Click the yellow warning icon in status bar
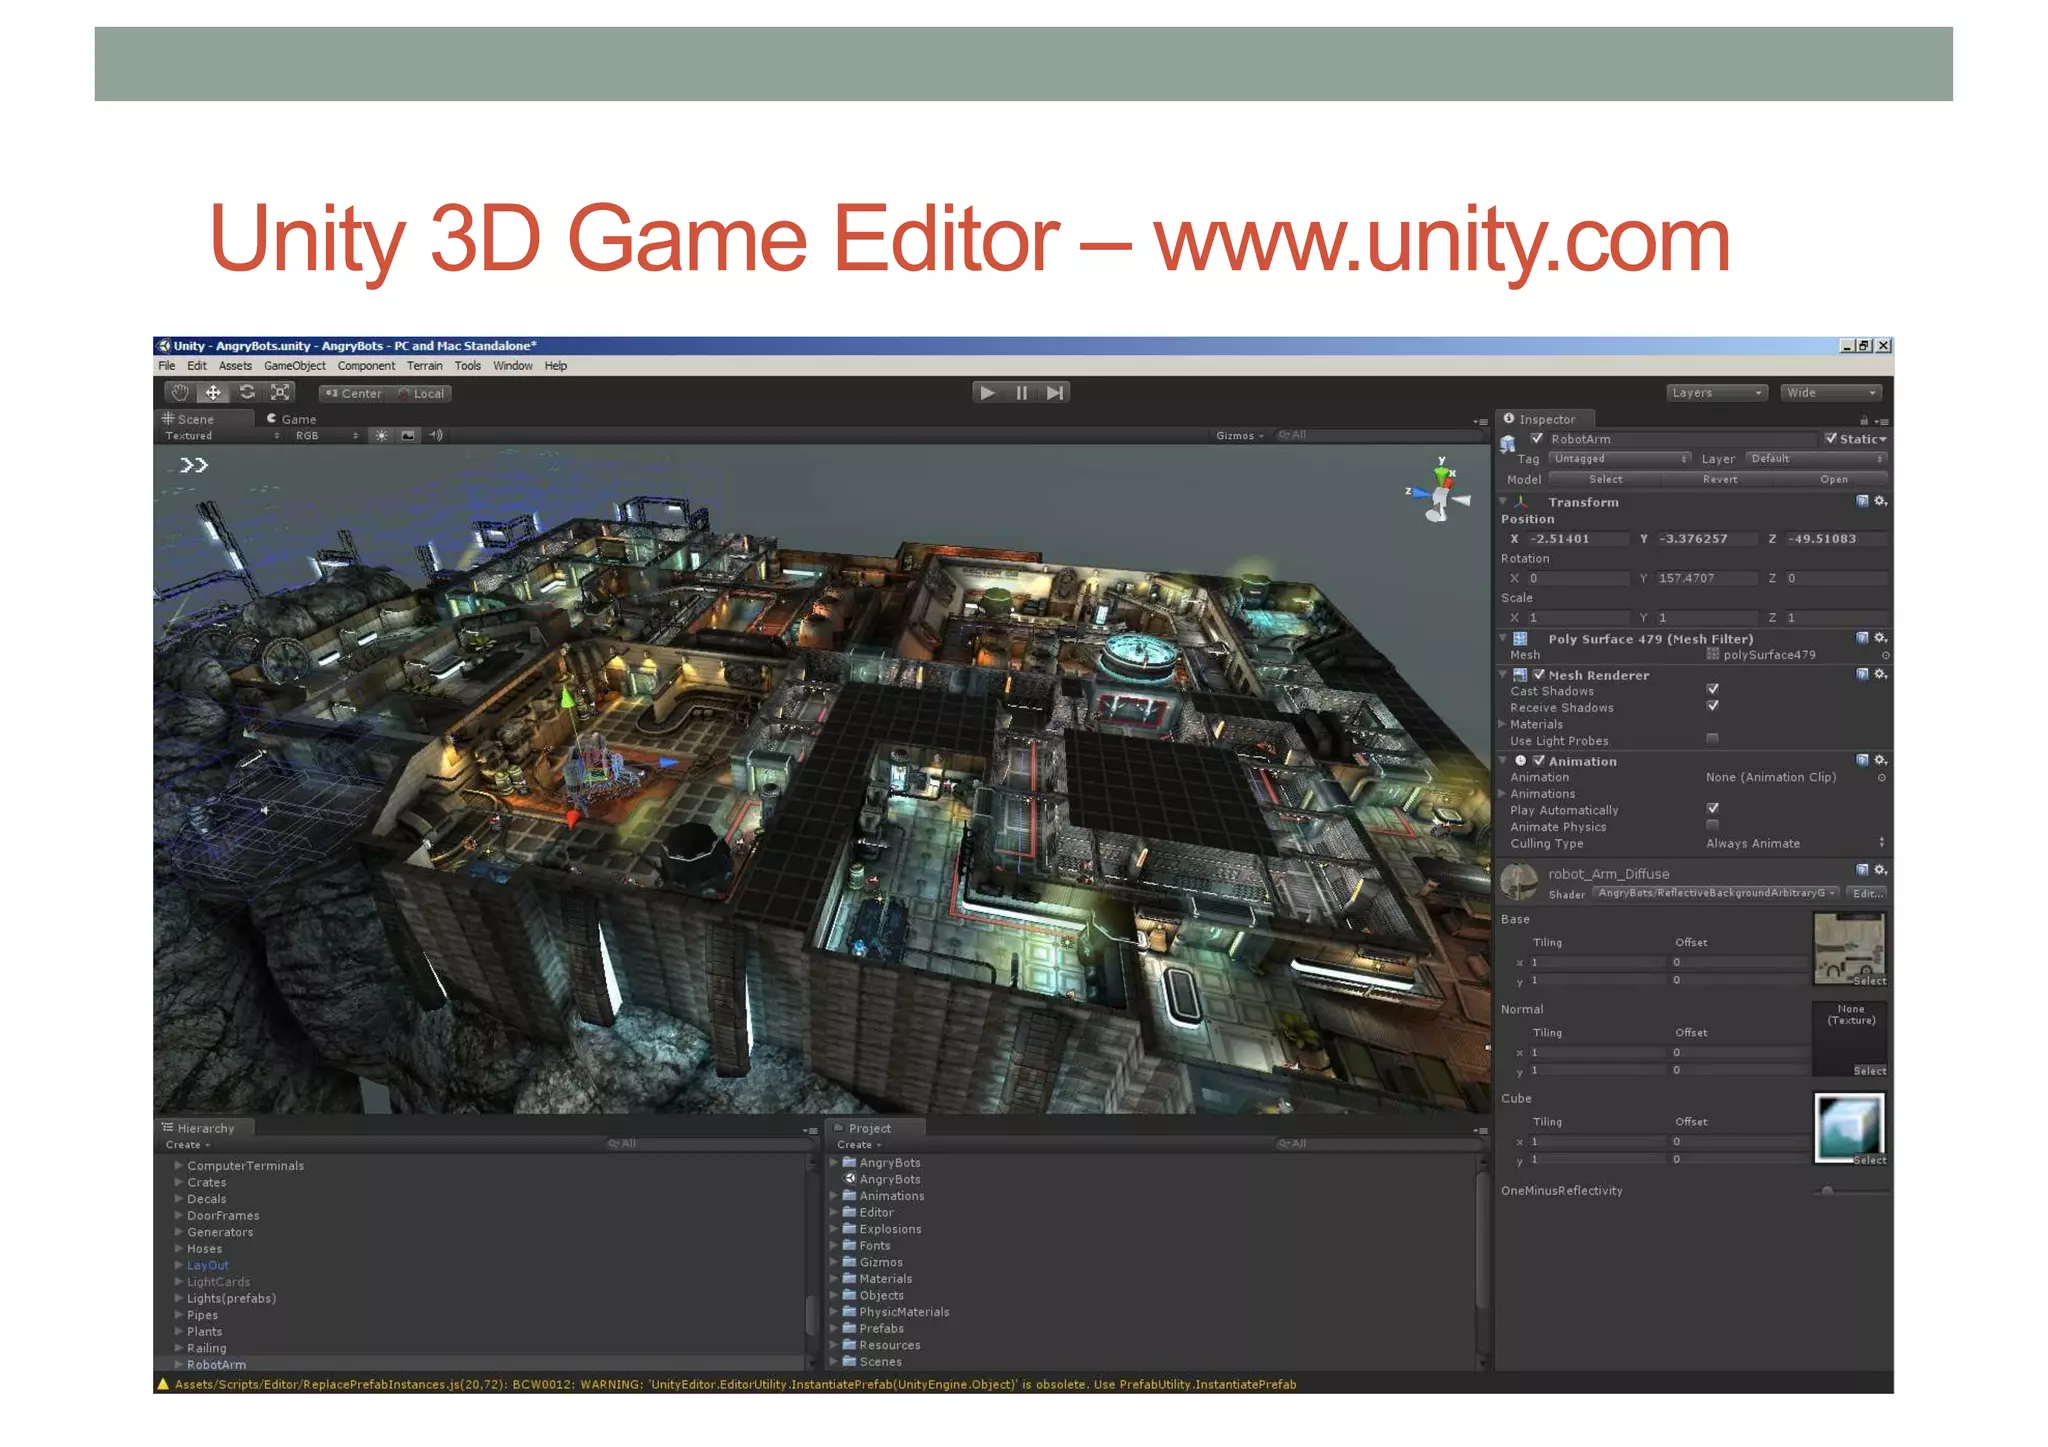The height and width of the screenshot is (1447, 2048). click(163, 1384)
